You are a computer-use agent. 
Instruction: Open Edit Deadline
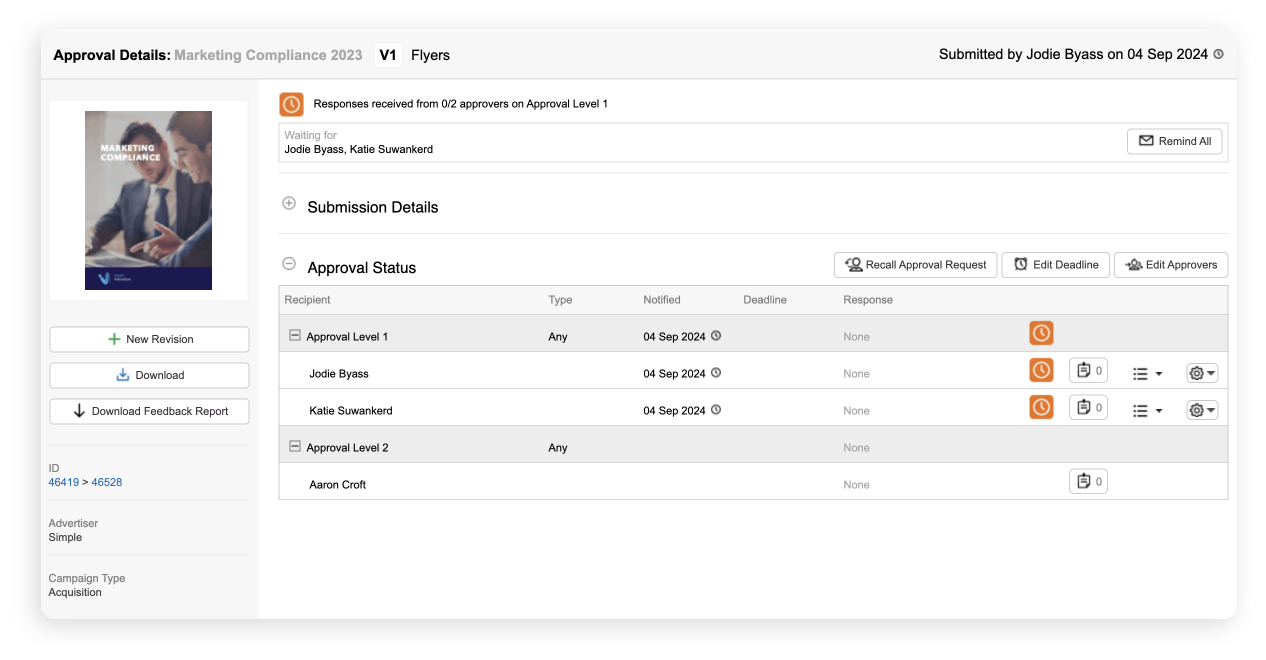1055,264
